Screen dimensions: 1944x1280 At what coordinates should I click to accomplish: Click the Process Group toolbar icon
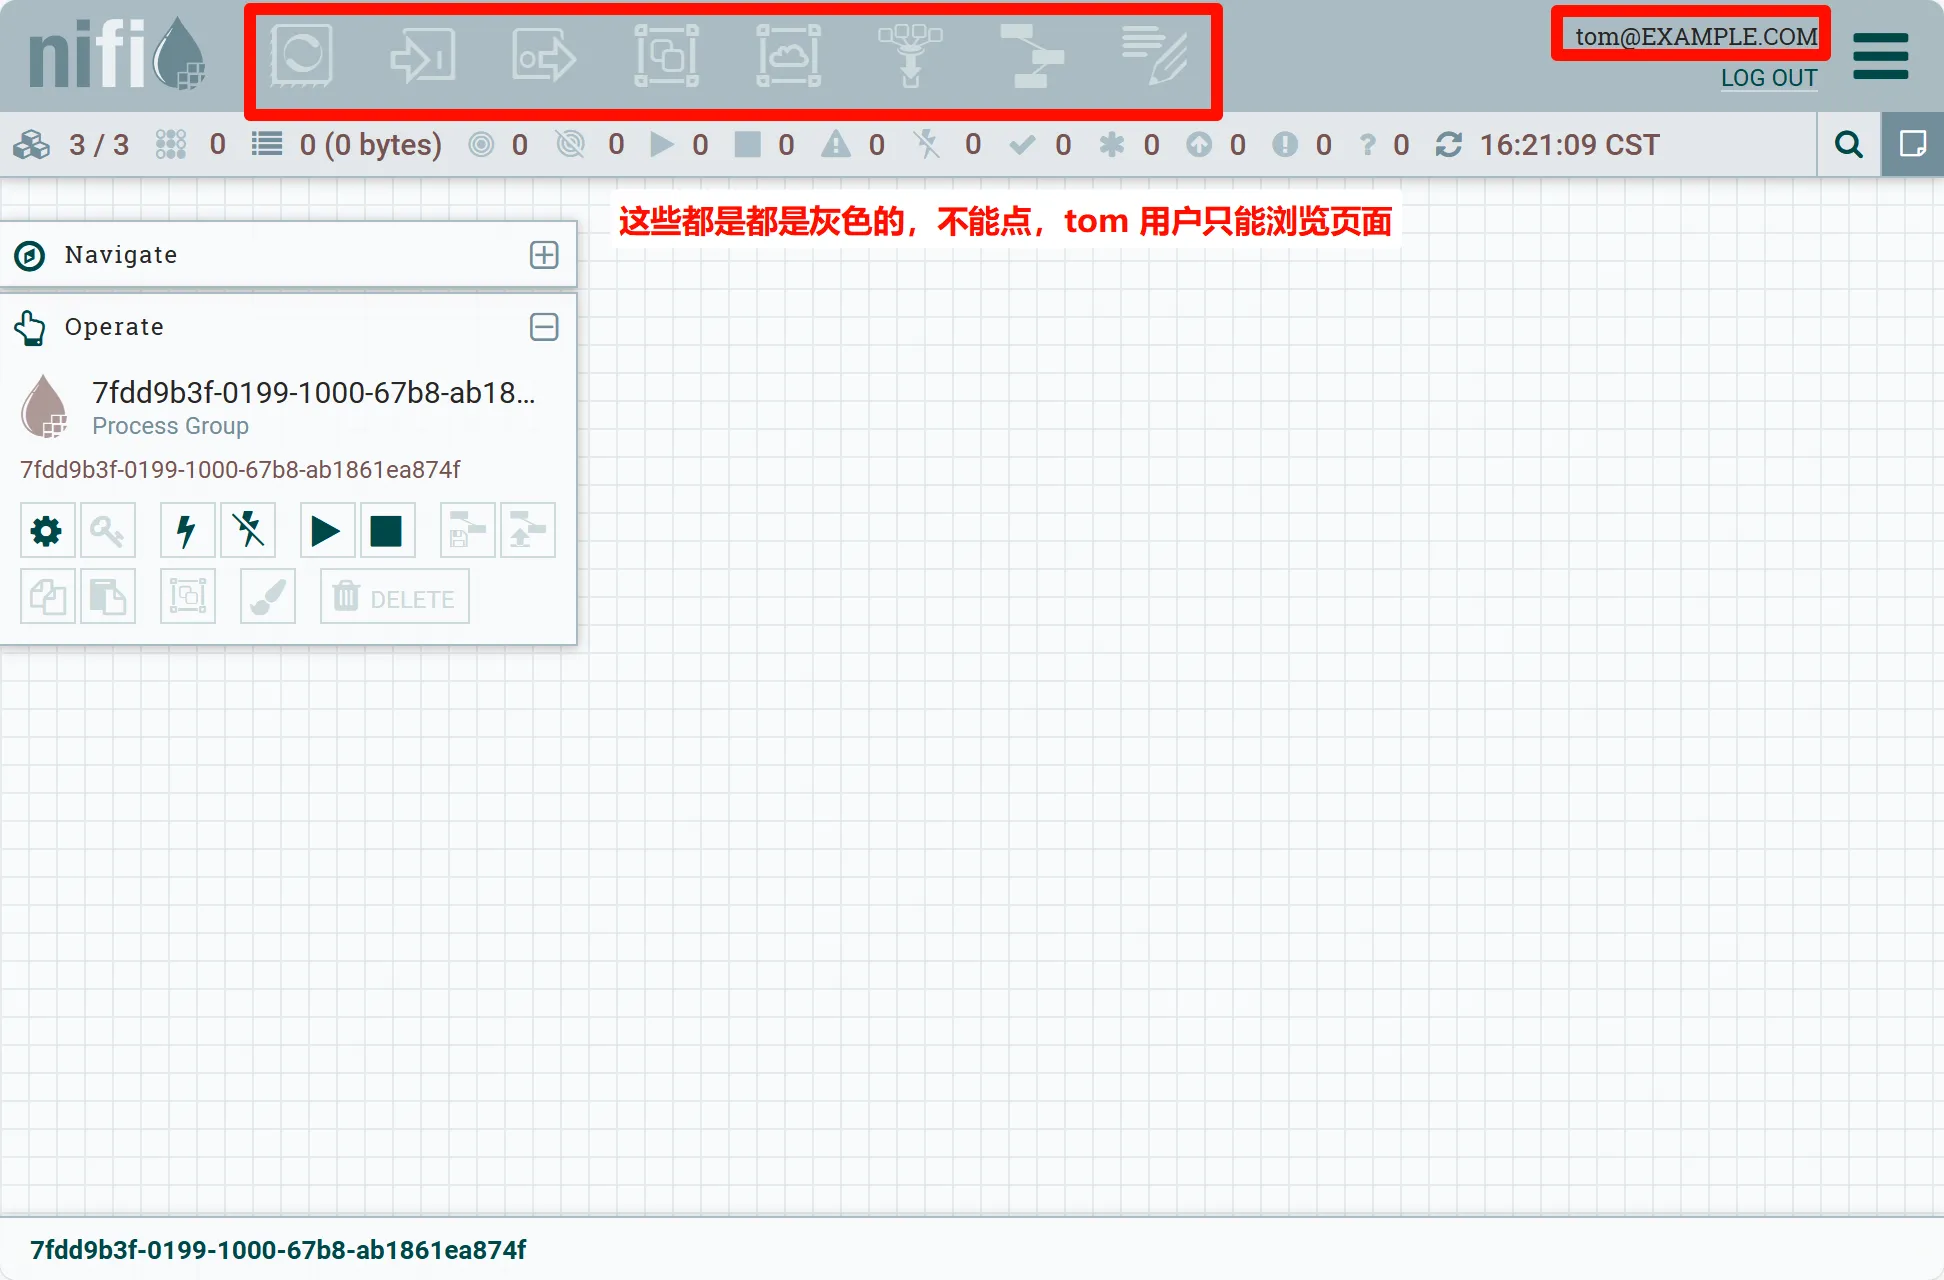click(666, 56)
